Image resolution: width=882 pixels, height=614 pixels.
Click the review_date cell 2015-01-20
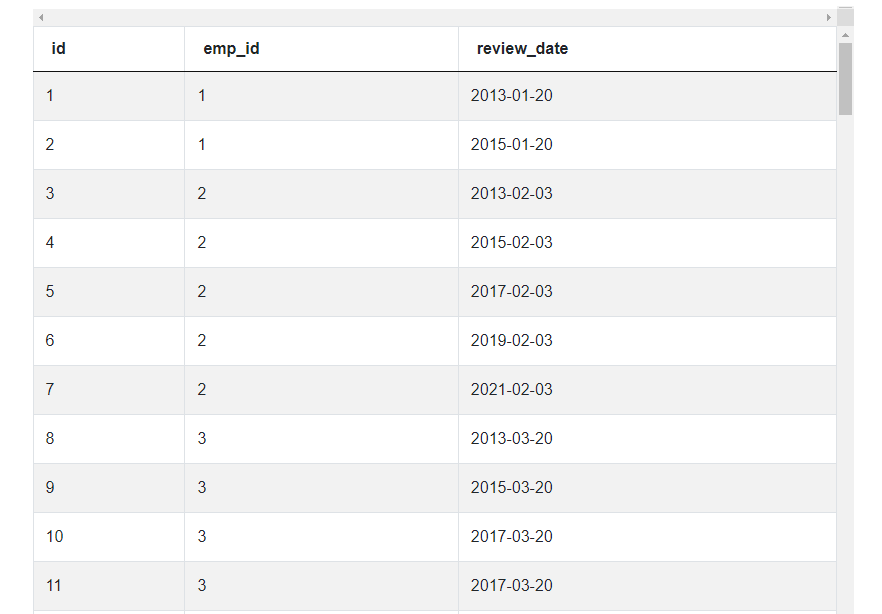coord(647,145)
